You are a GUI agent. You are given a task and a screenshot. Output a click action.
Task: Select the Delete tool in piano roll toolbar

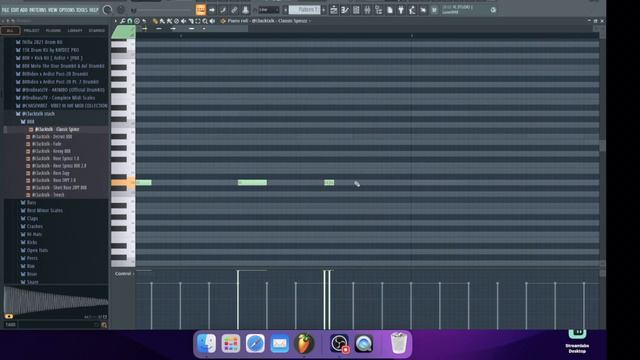point(176,21)
